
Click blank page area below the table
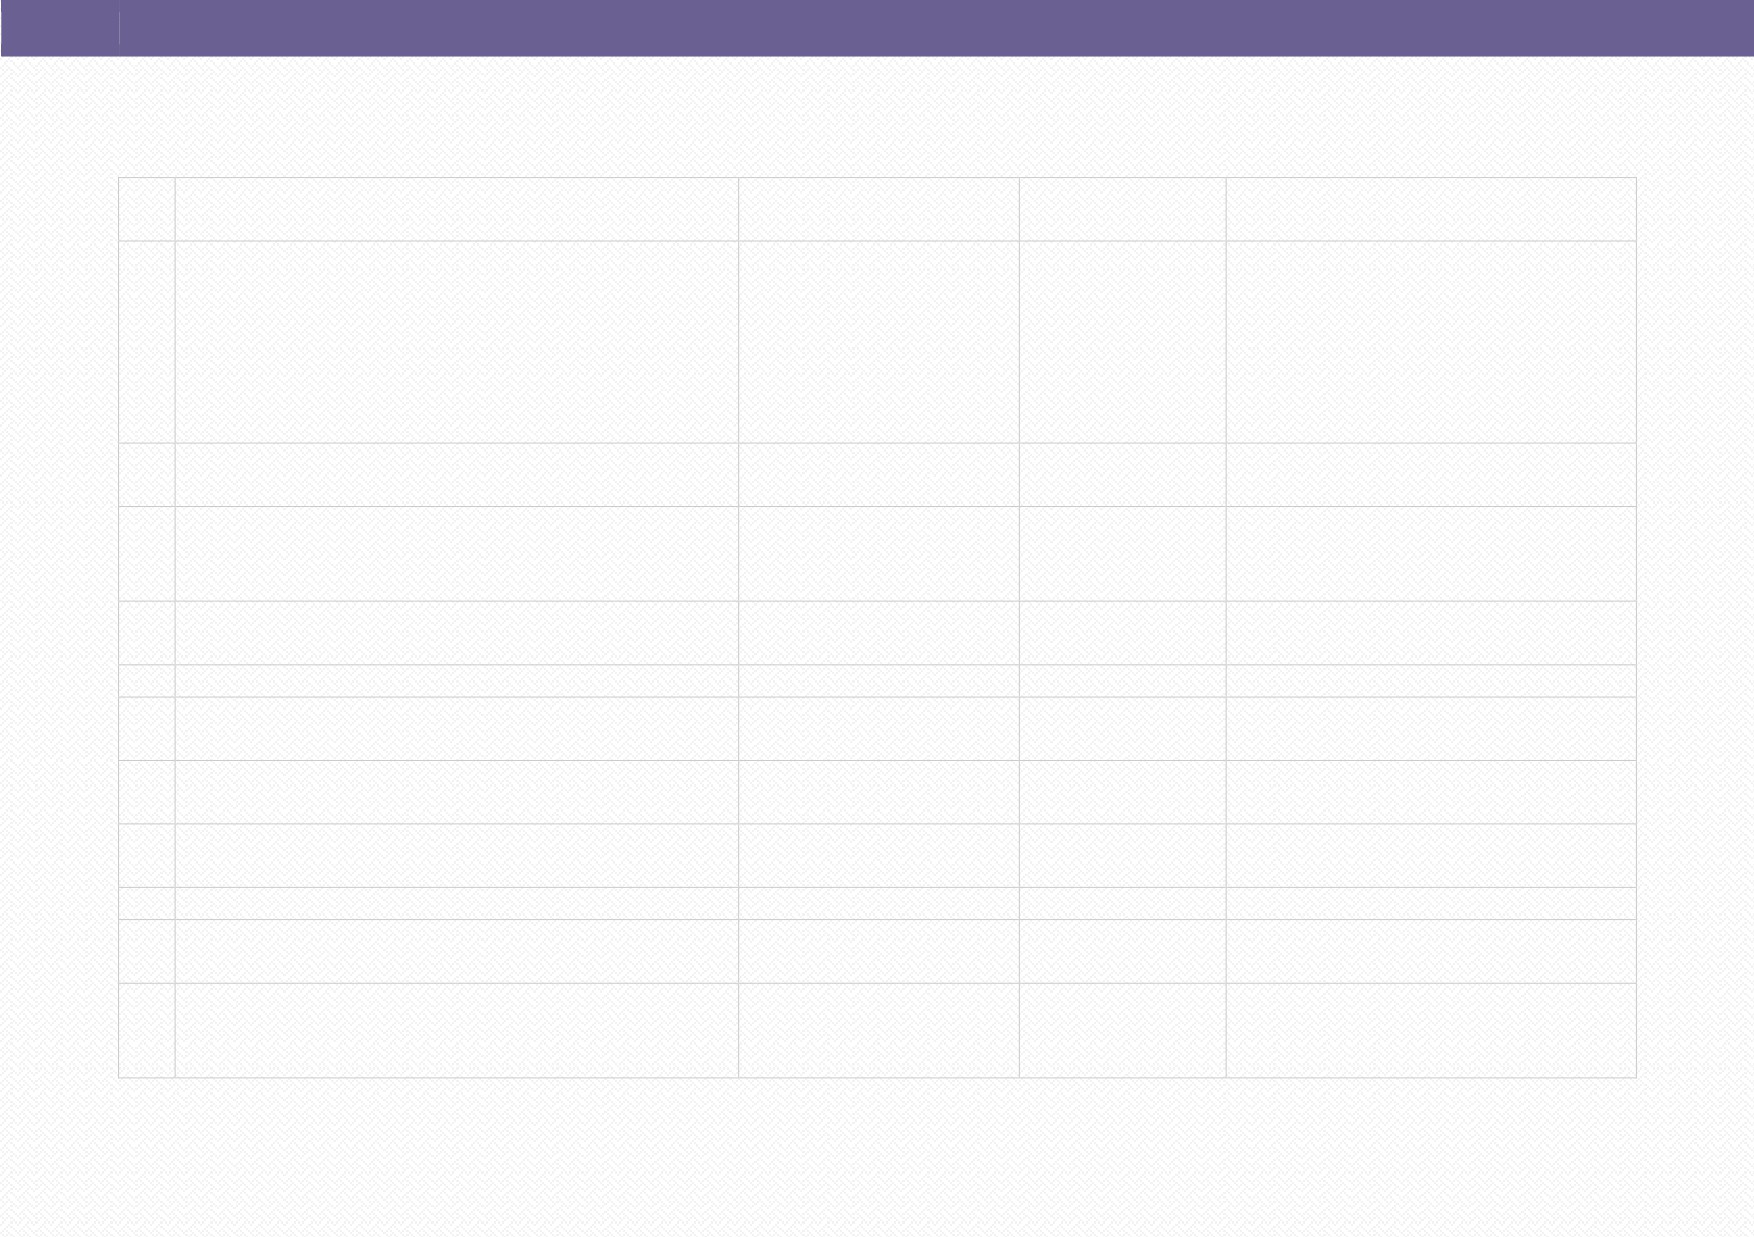pyautogui.click(x=877, y=1157)
